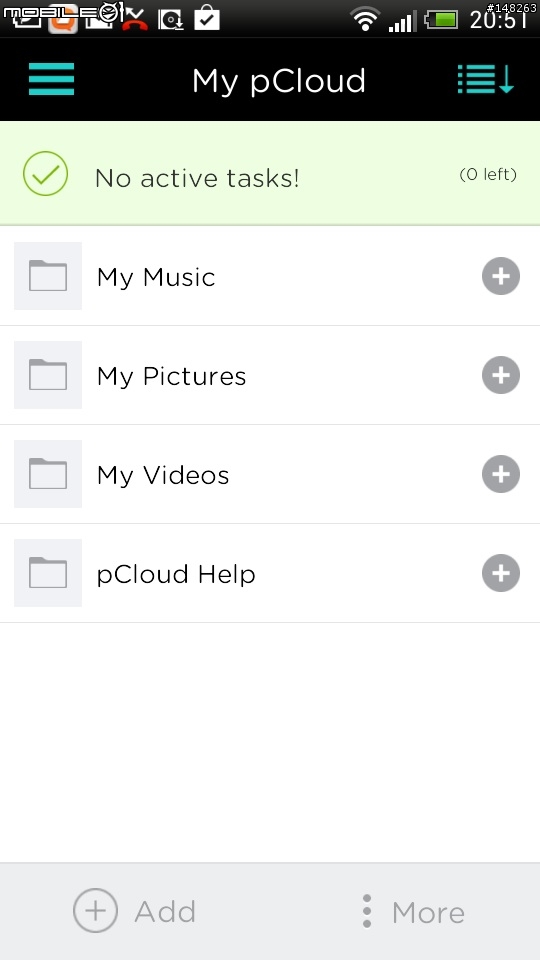Open the My Music folder
This screenshot has width=540, height=960.
pos(270,276)
